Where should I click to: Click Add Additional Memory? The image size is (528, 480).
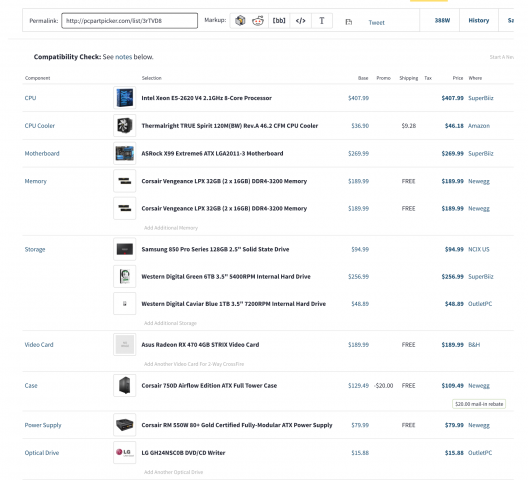171,228
